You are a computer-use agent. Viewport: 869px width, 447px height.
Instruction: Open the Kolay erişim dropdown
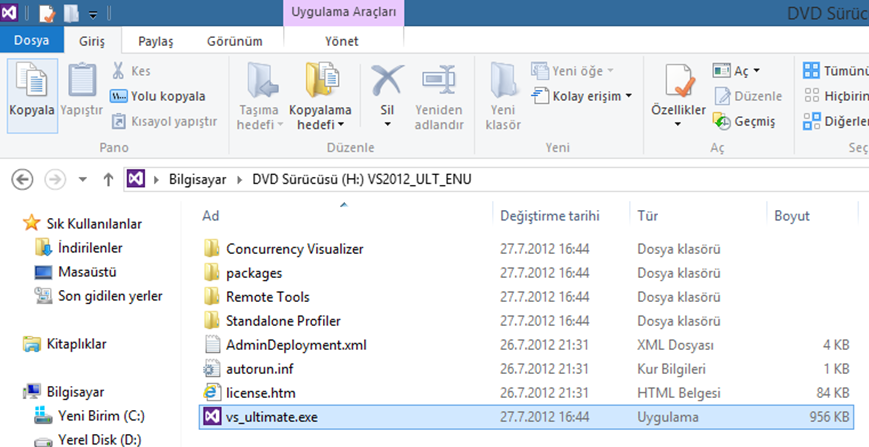(x=581, y=96)
